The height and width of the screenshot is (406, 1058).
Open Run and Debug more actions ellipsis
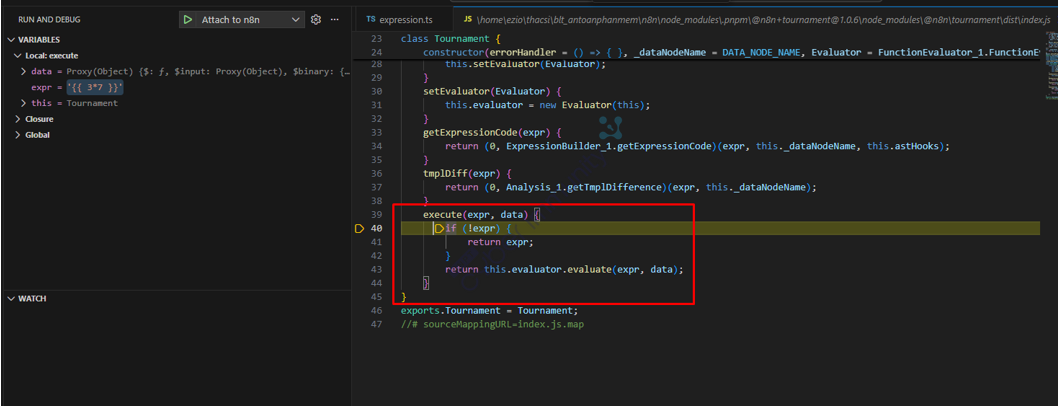[334, 20]
